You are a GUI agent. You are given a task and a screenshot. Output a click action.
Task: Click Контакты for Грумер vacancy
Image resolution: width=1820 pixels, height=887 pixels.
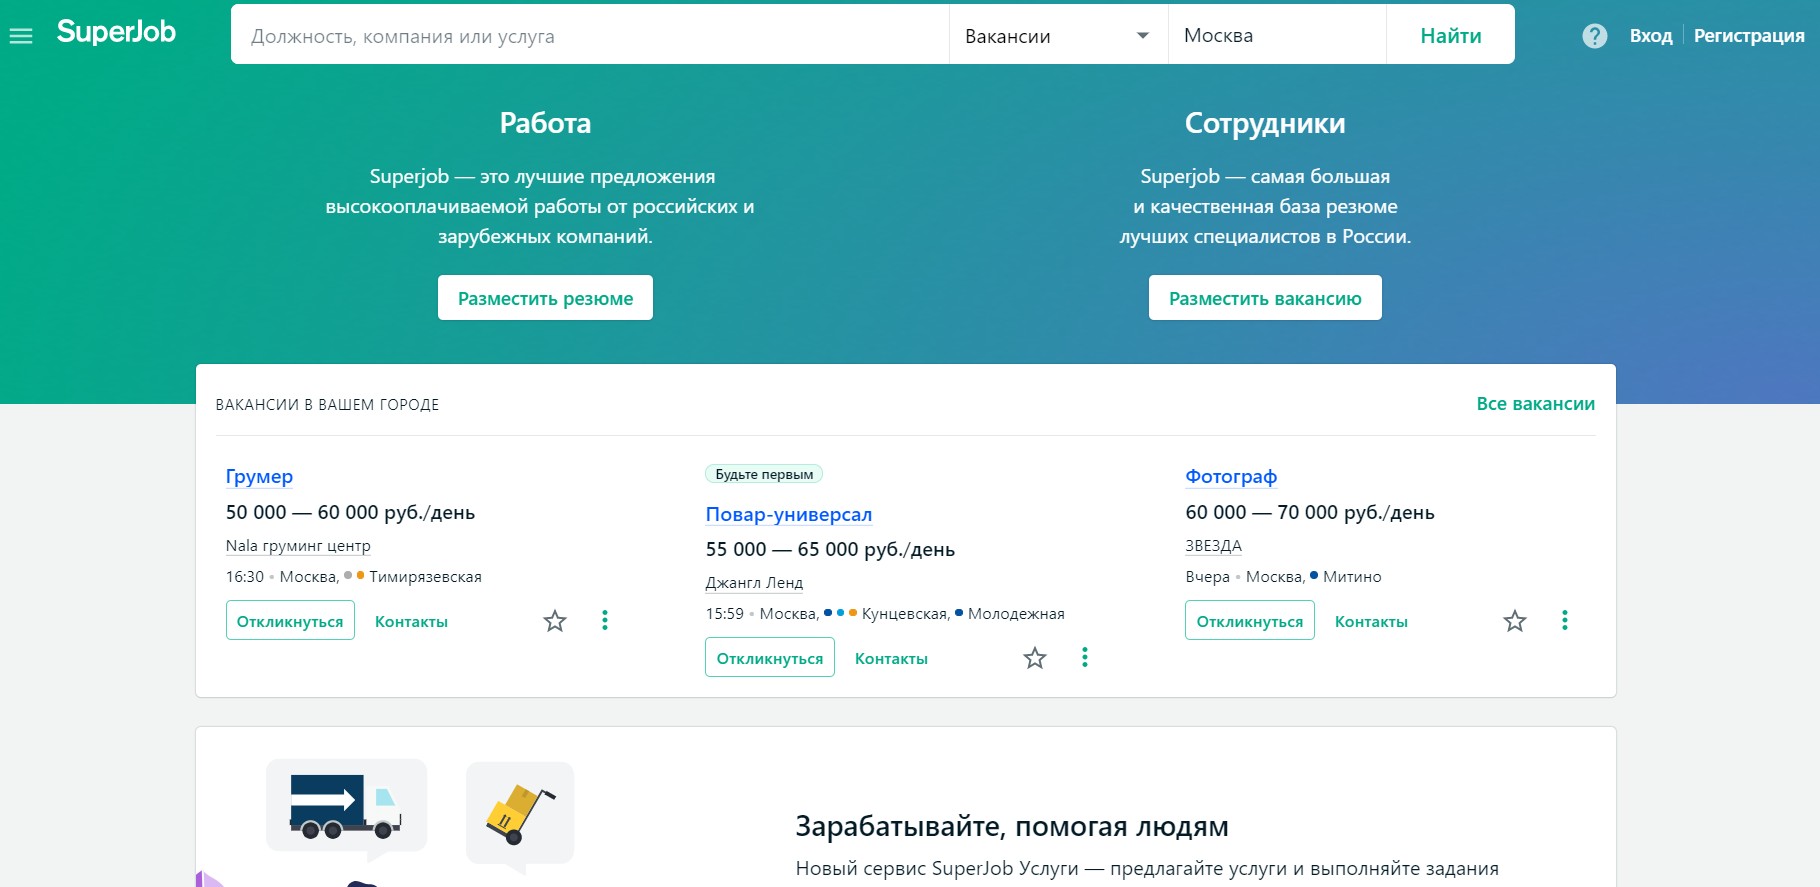[411, 621]
